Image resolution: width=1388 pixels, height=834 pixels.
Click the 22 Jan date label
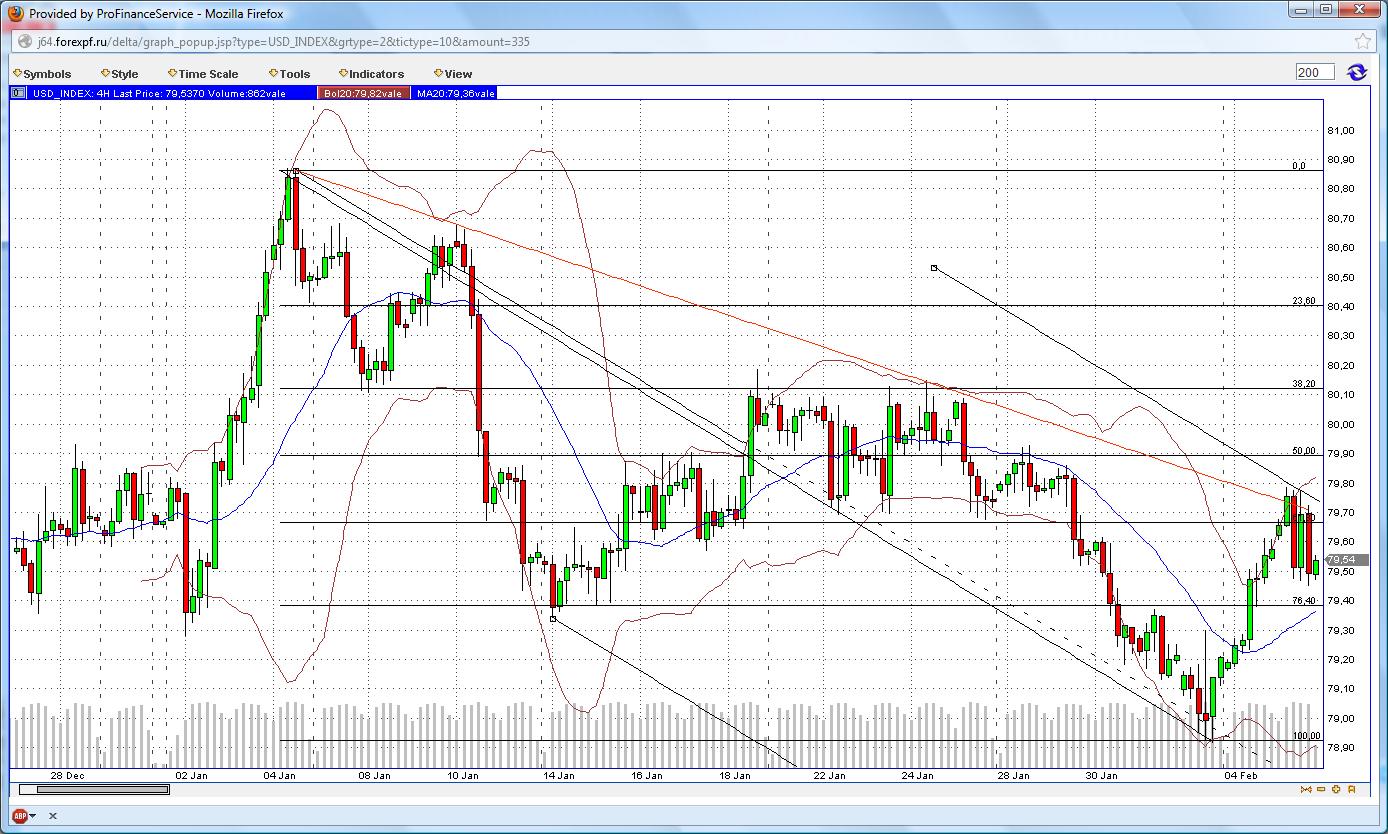tap(829, 775)
